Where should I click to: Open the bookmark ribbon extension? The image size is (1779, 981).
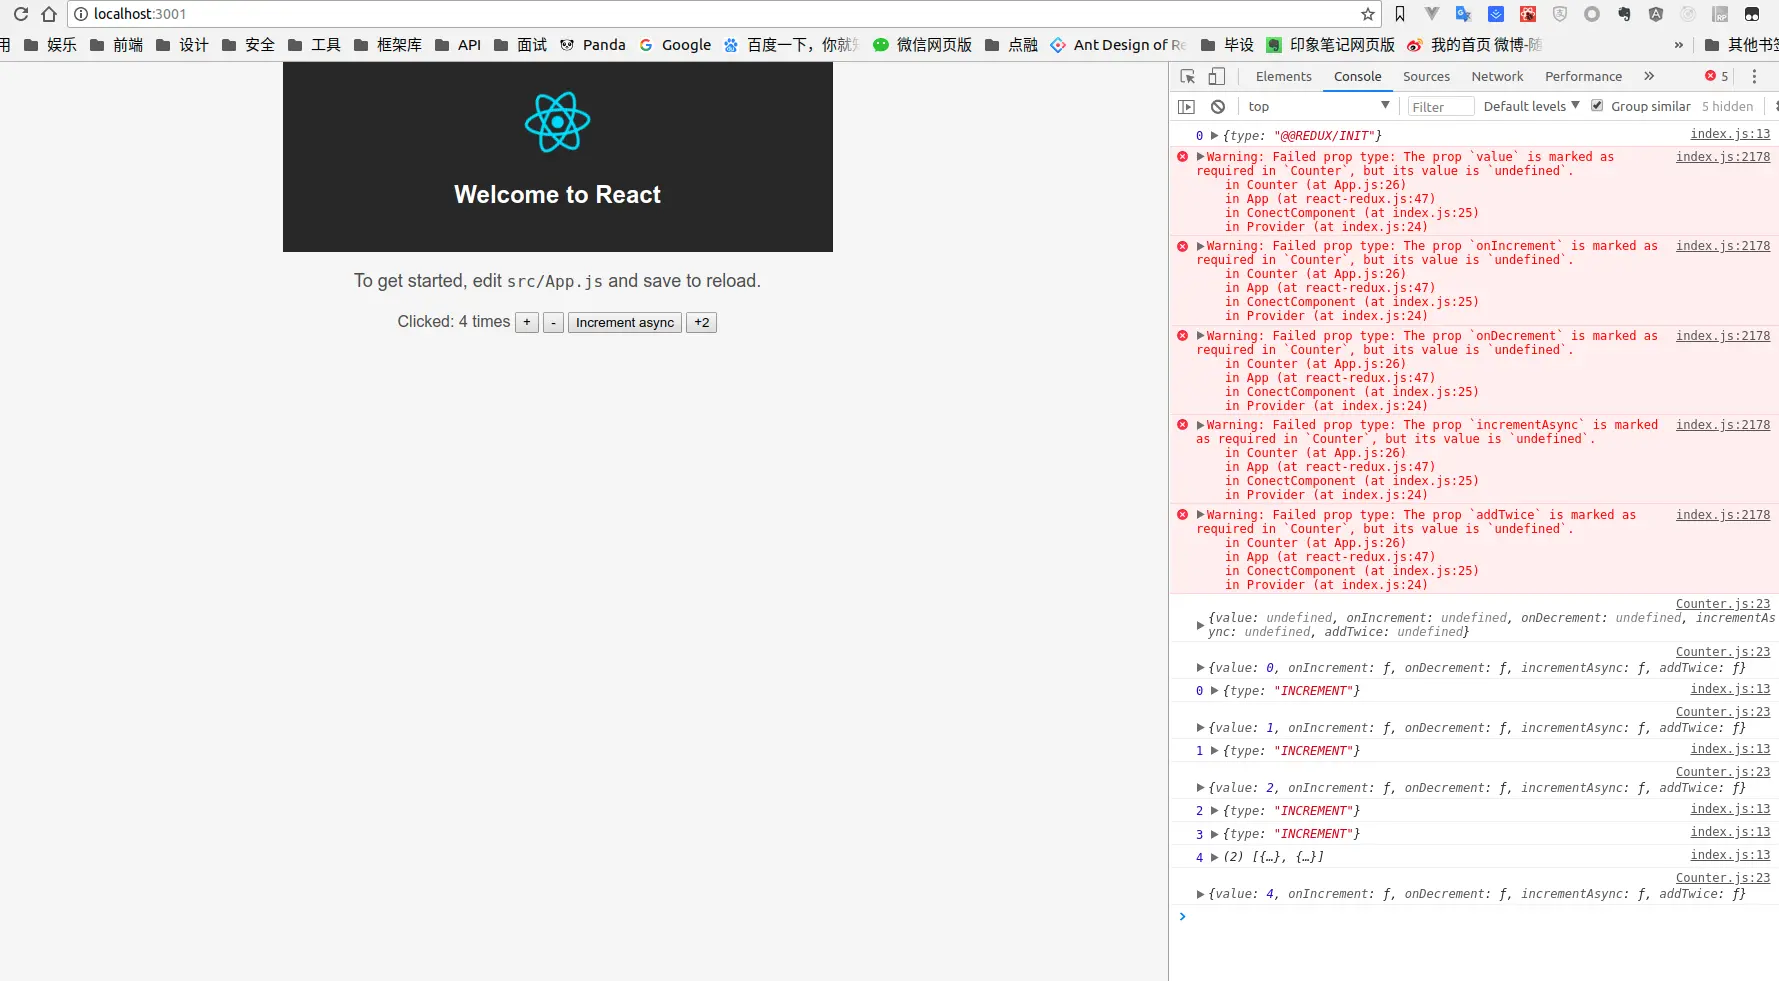click(x=1400, y=14)
